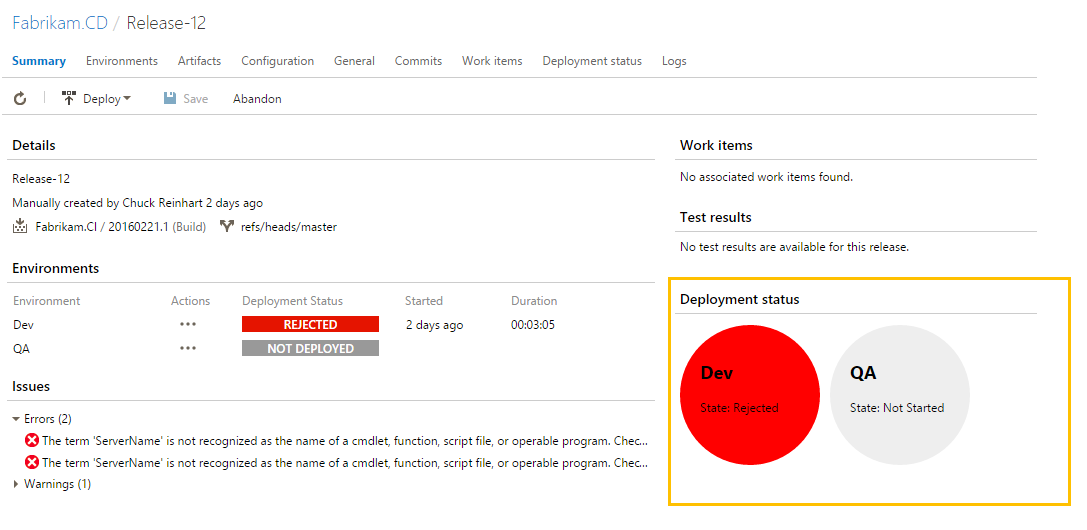Click the grey NOT DEPLOYED status badge

pos(311,348)
